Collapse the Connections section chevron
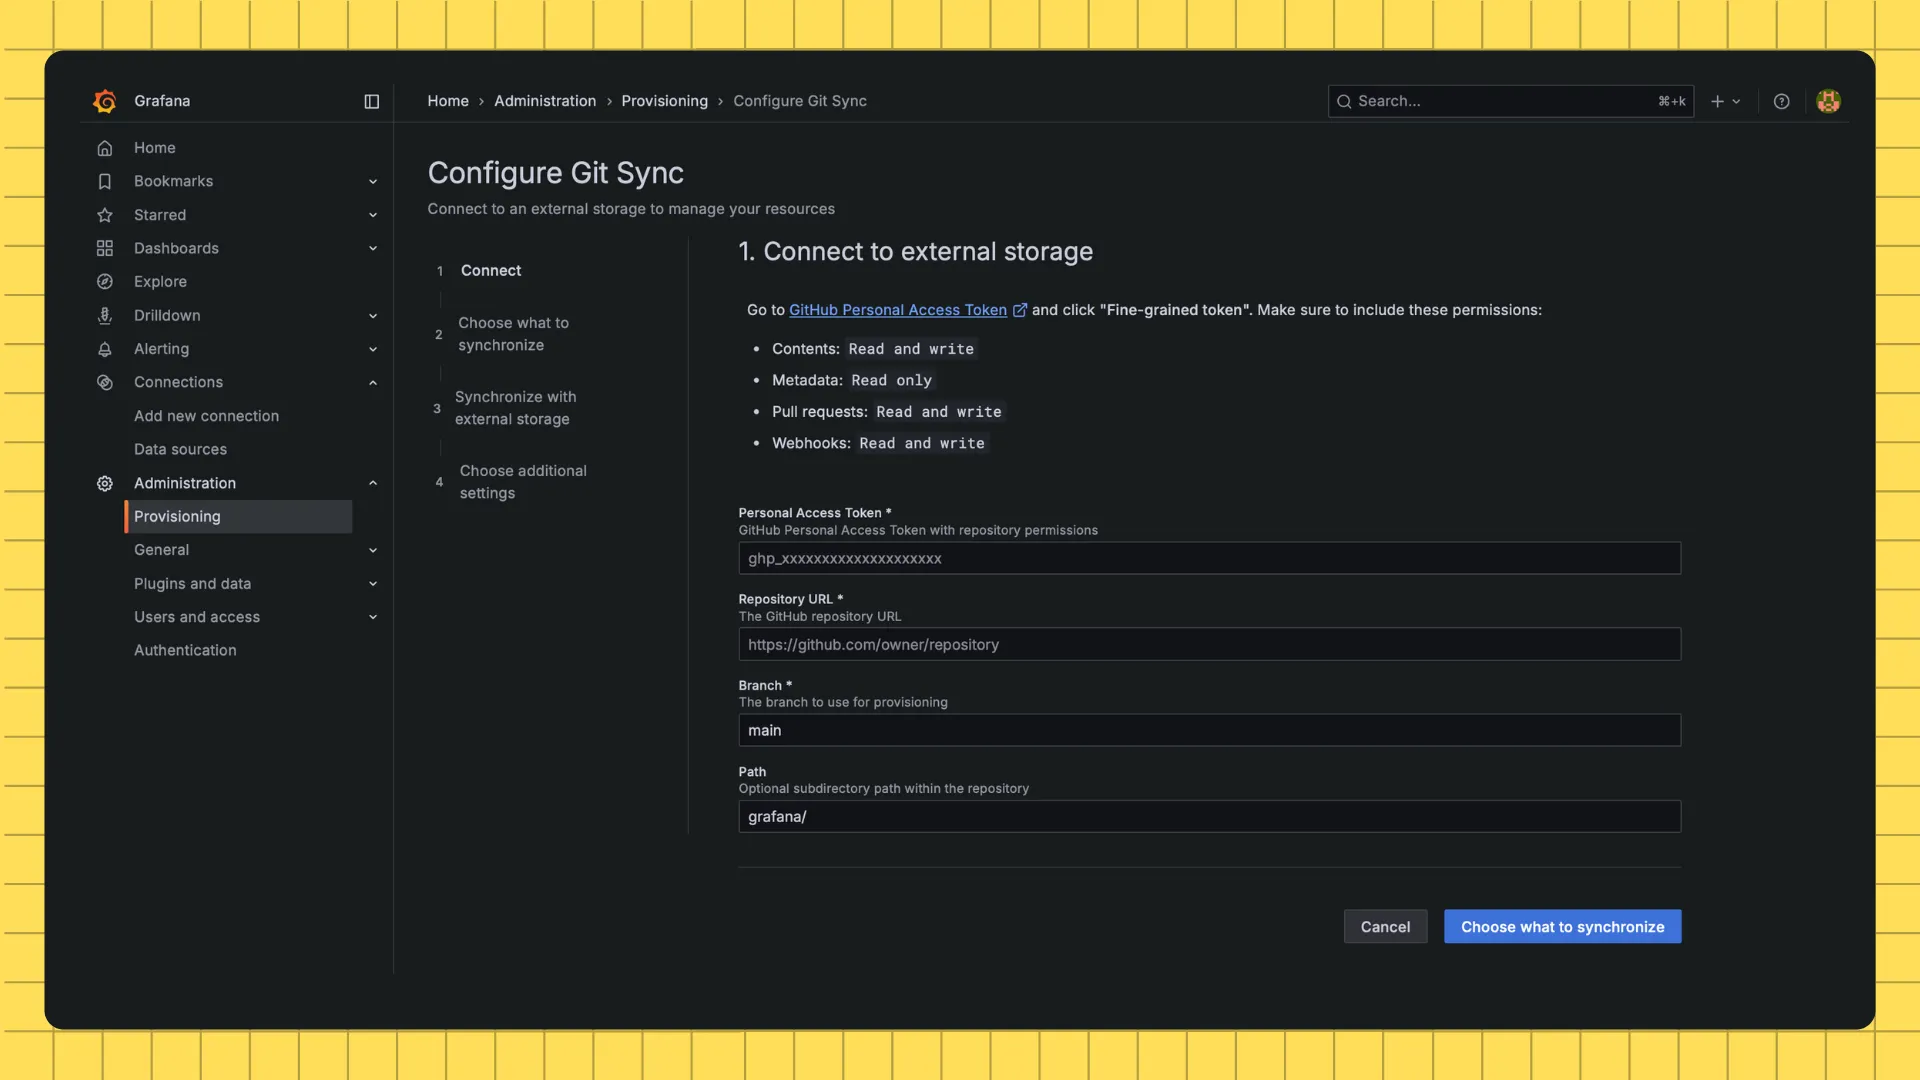 [x=373, y=382]
